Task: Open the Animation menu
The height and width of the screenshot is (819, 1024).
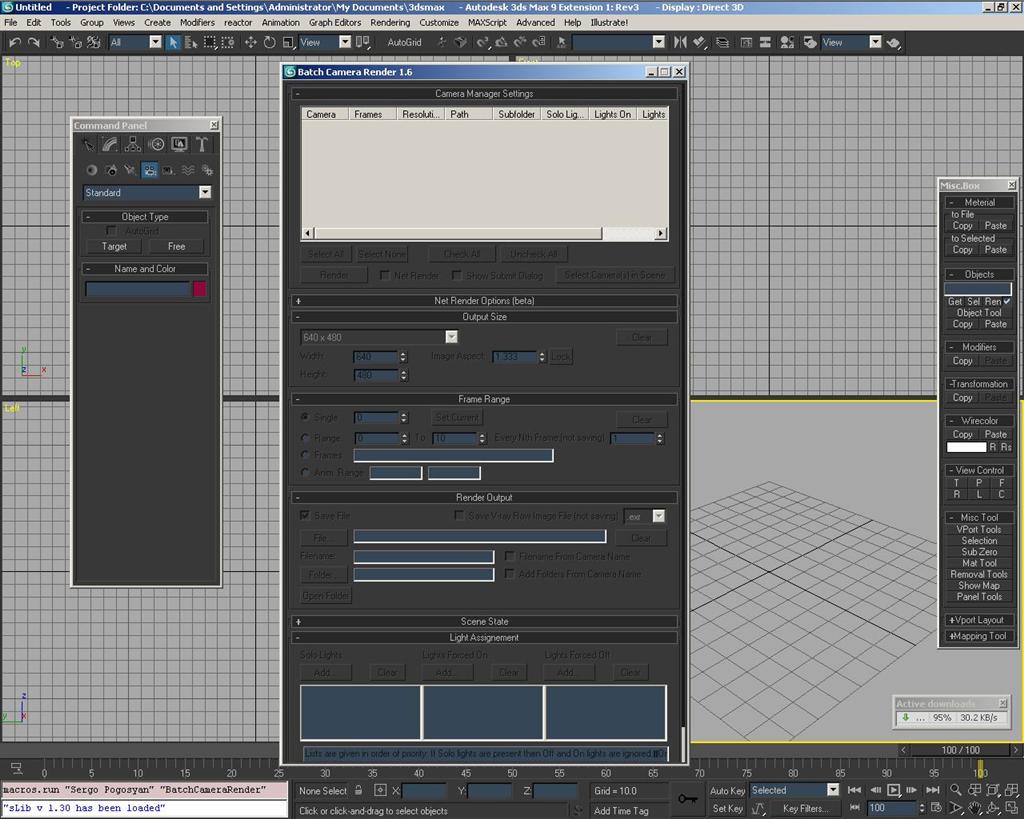Action: 280,22
